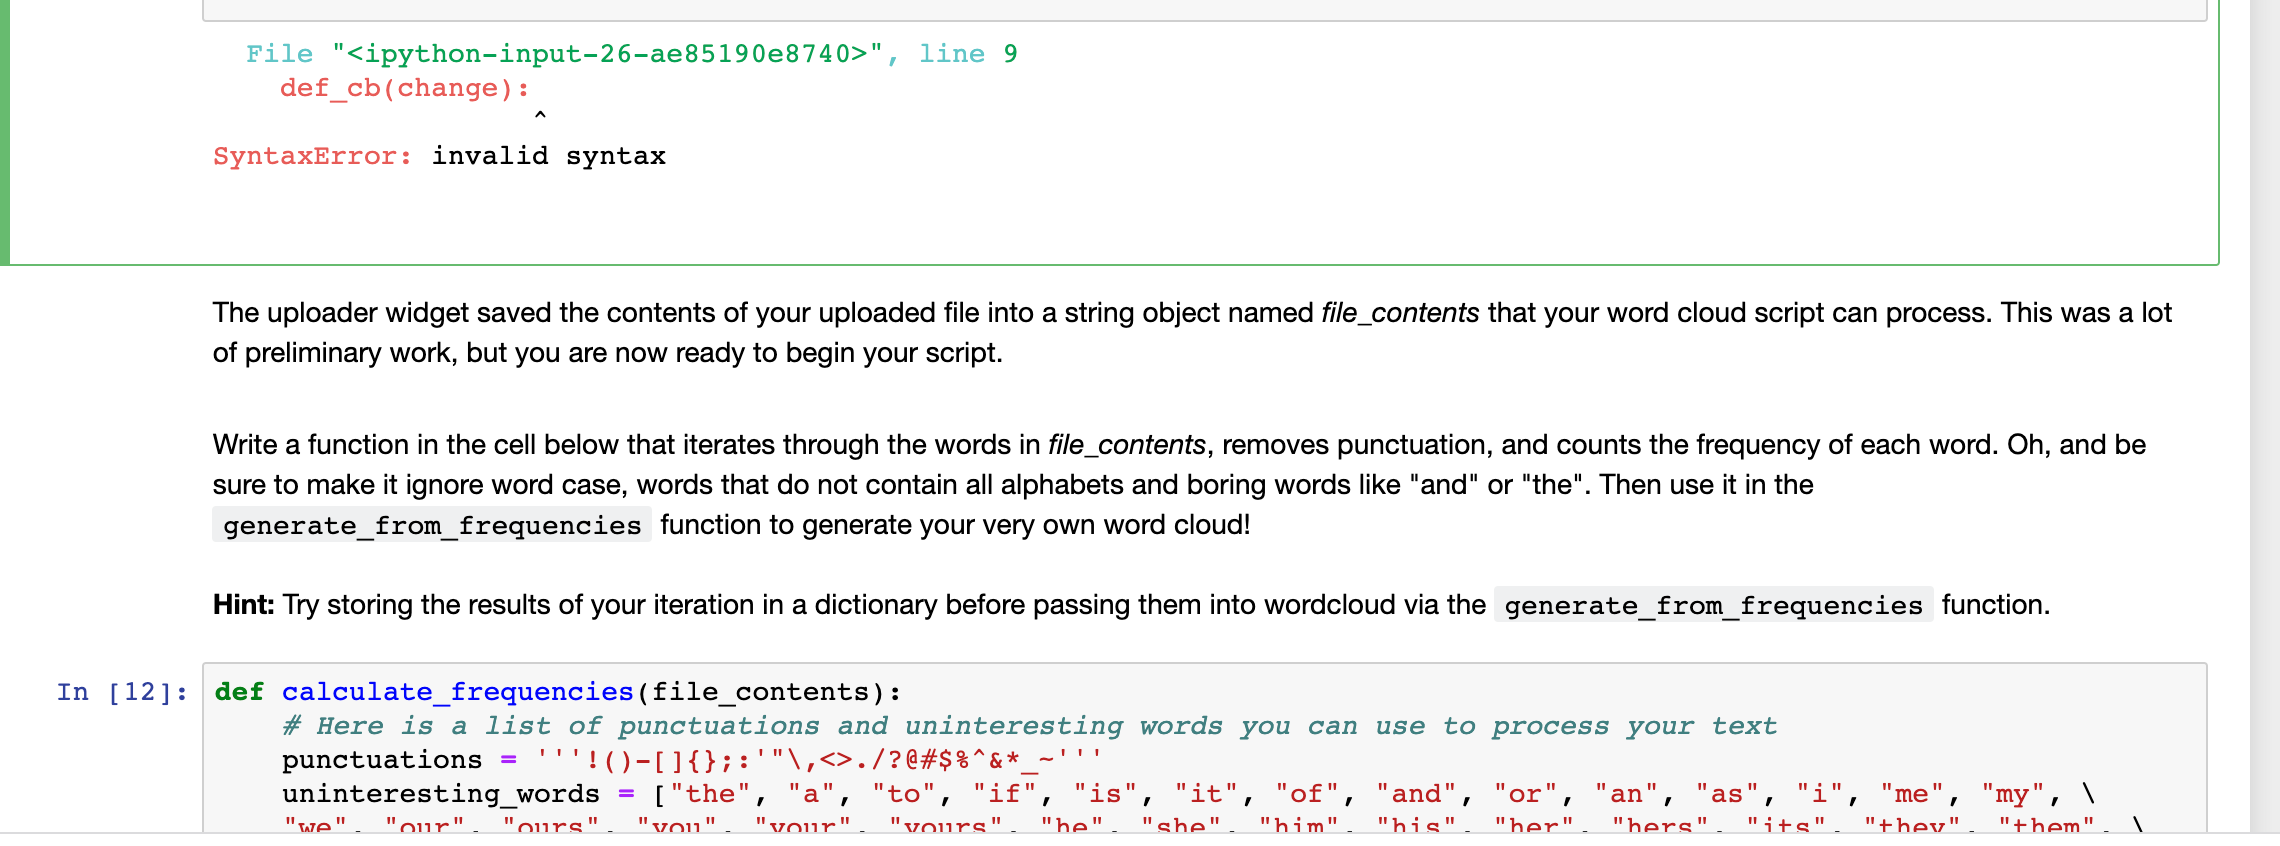Click the caret marker under def_cb
This screenshot has height=846, width=2280.
tap(540, 116)
